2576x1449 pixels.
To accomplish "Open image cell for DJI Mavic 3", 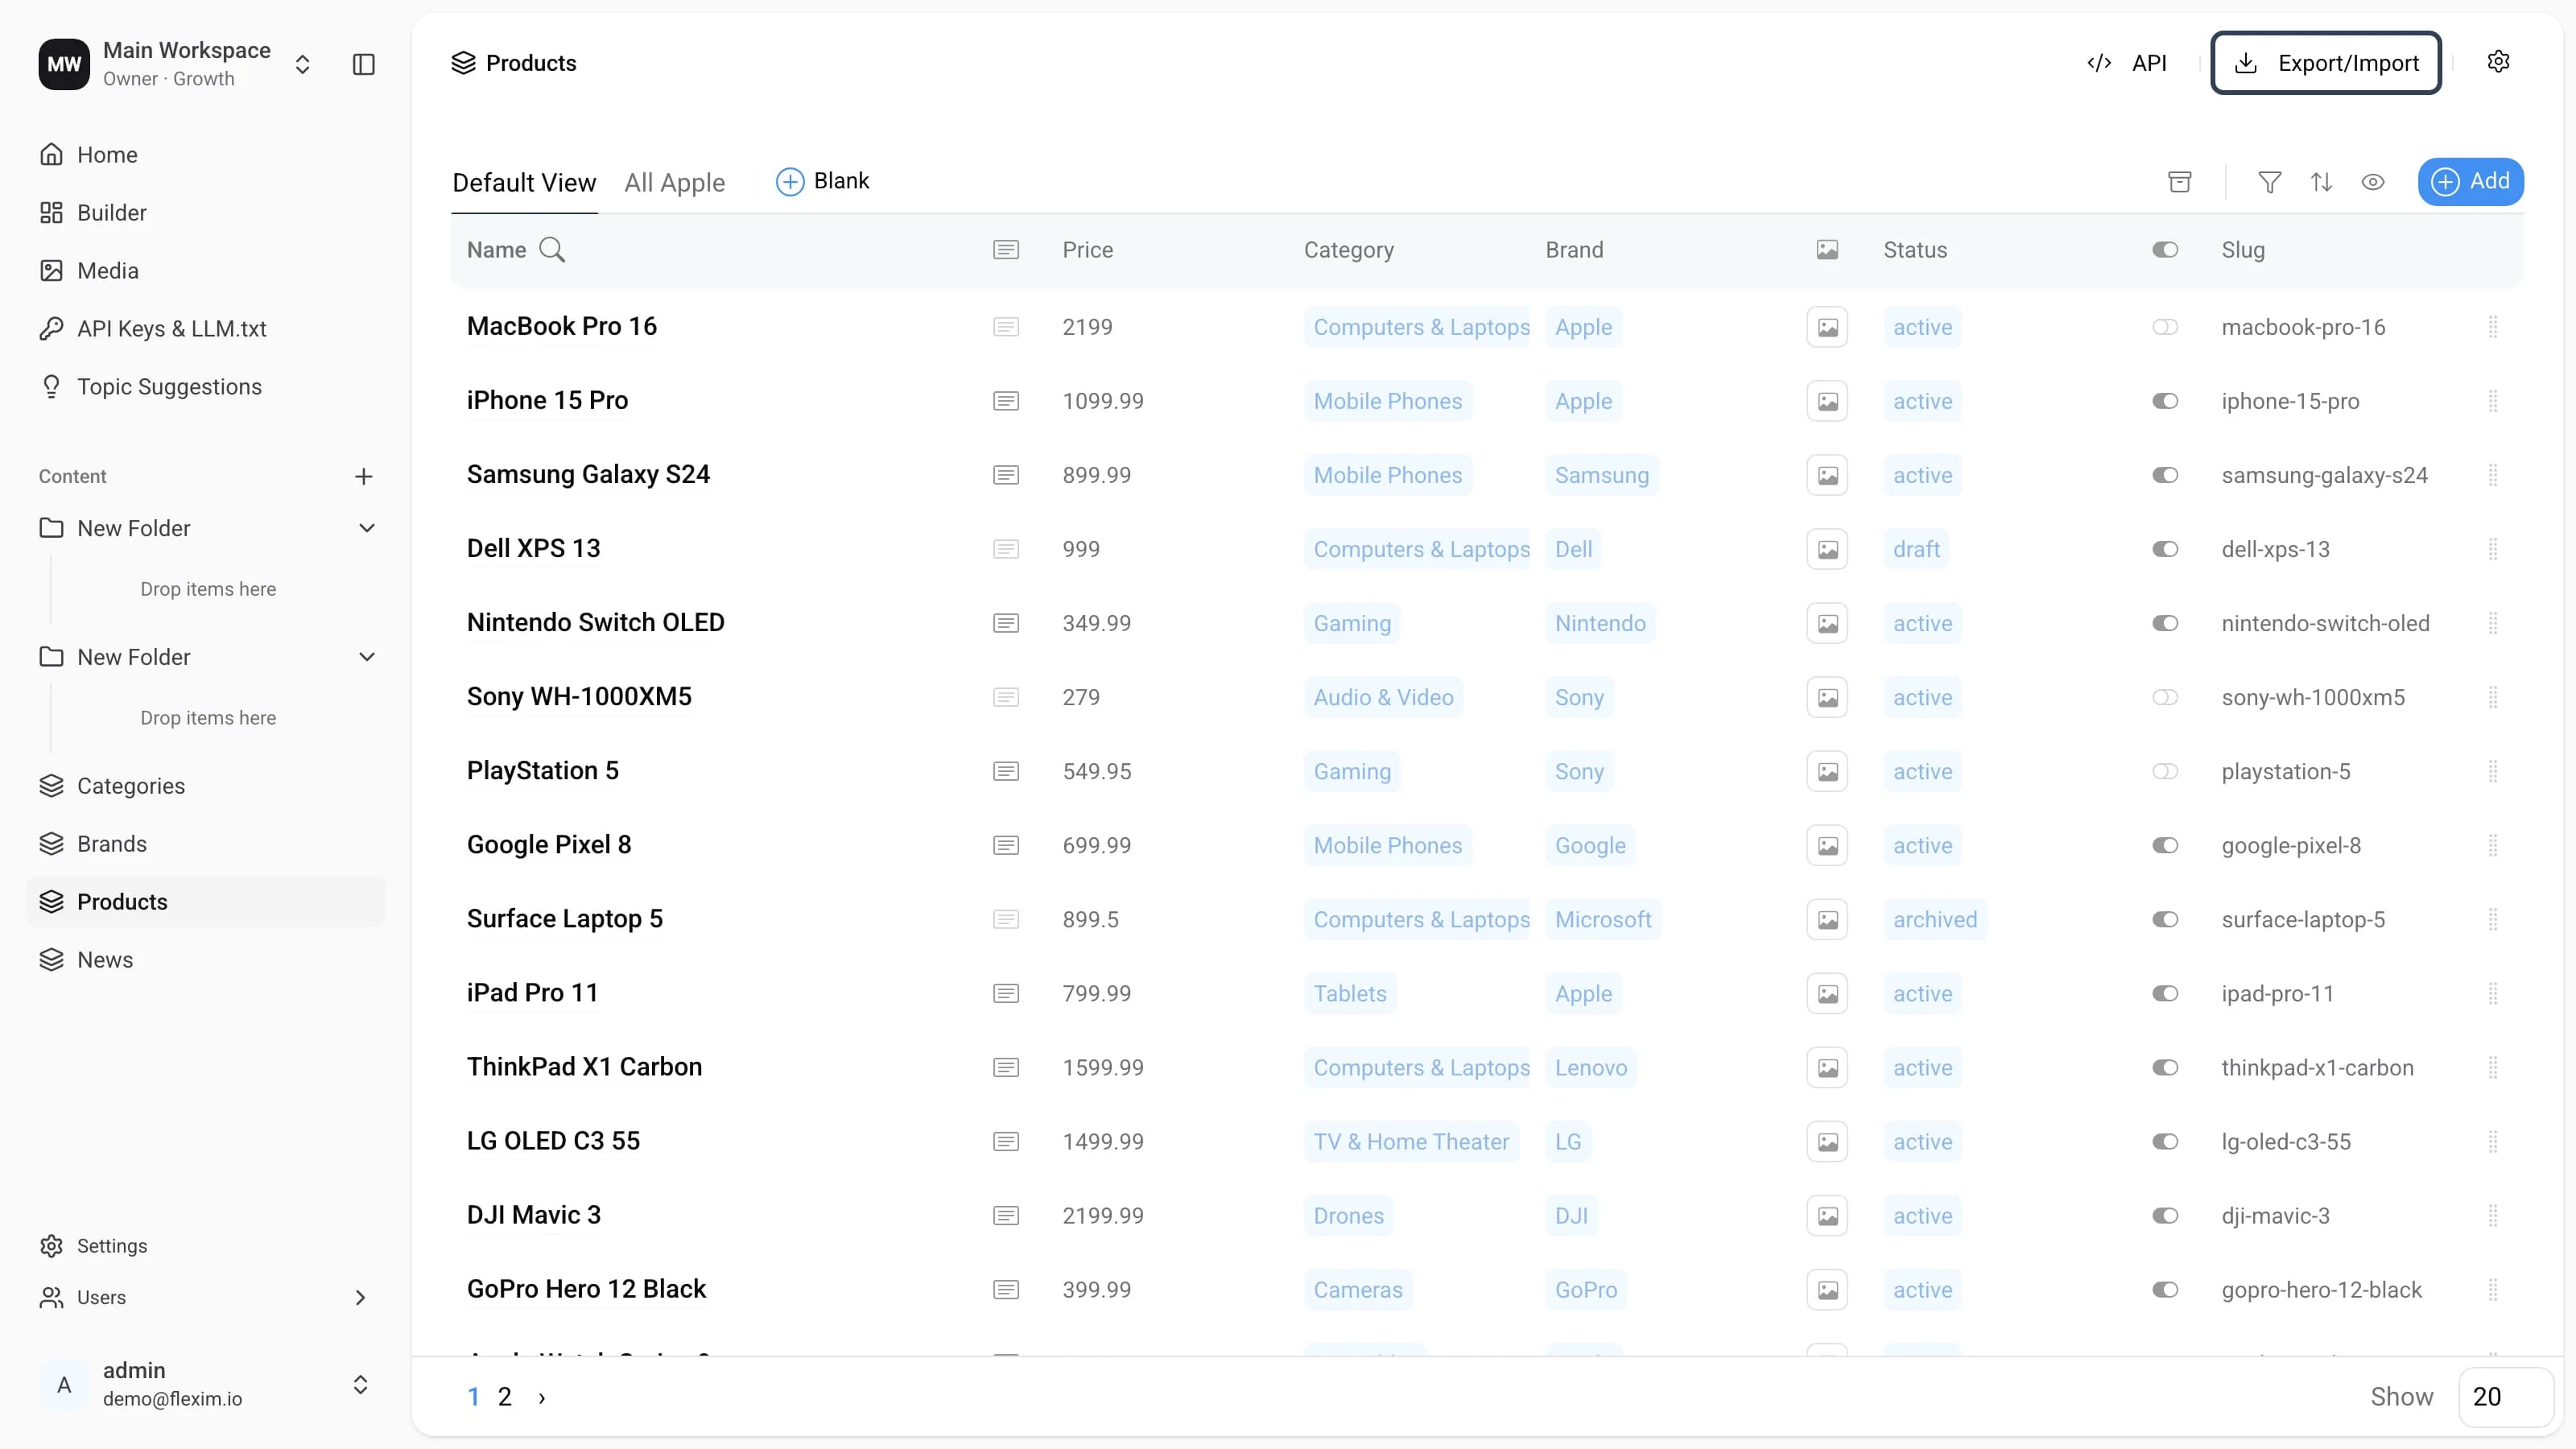I will (1827, 1215).
